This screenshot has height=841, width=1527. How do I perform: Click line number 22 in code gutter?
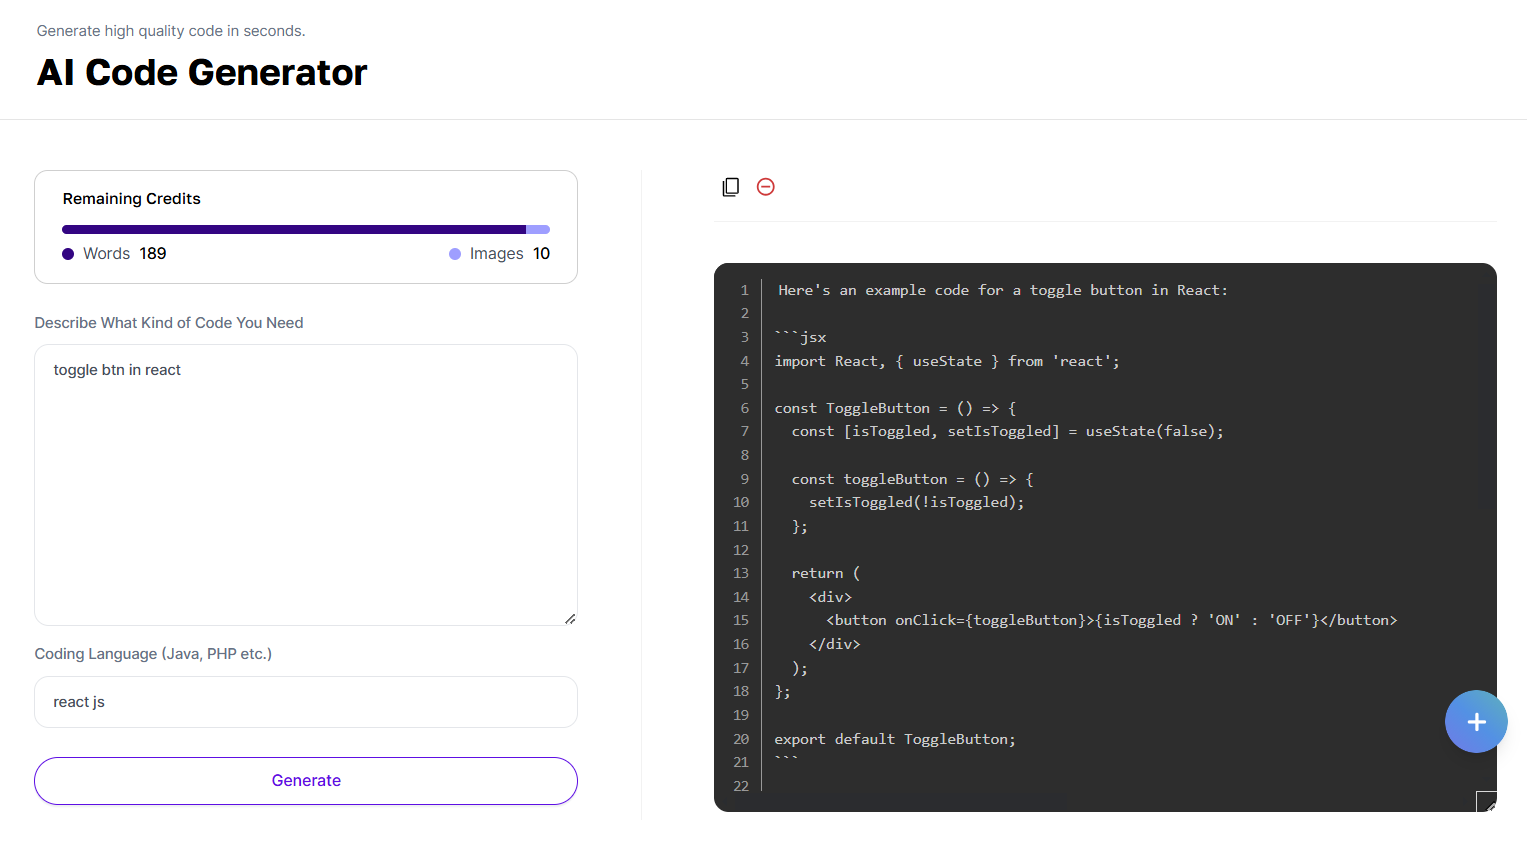click(x=741, y=786)
